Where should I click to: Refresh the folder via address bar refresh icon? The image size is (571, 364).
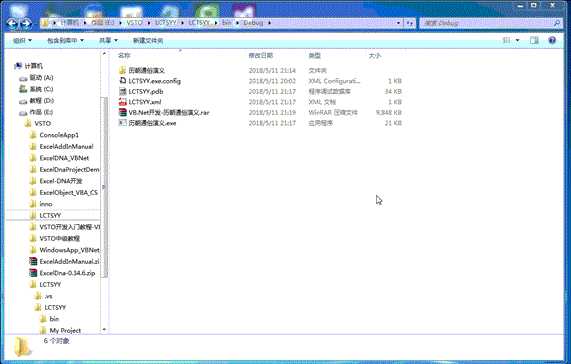(410, 23)
